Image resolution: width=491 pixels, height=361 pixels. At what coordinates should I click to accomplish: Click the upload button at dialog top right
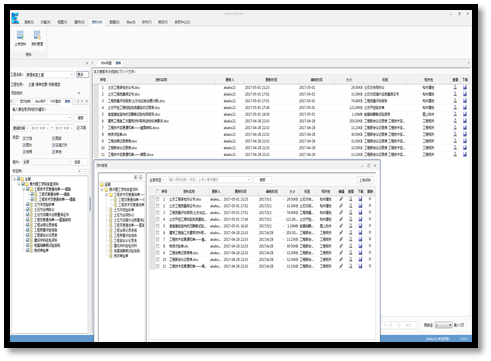pyautogui.click(x=365, y=180)
